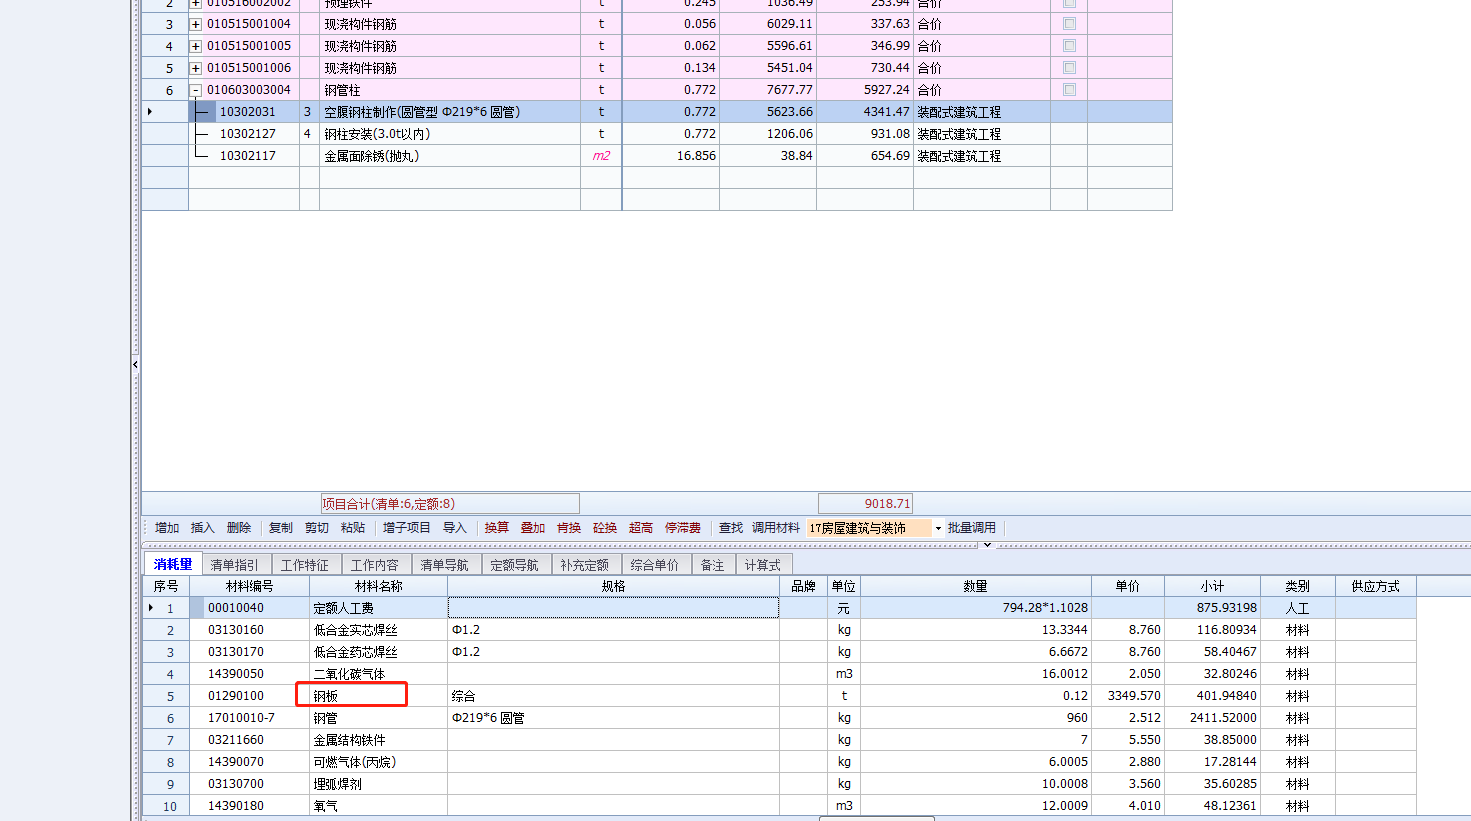Open the 备注 tab
This screenshot has width=1471, height=821.
(713, 565)
